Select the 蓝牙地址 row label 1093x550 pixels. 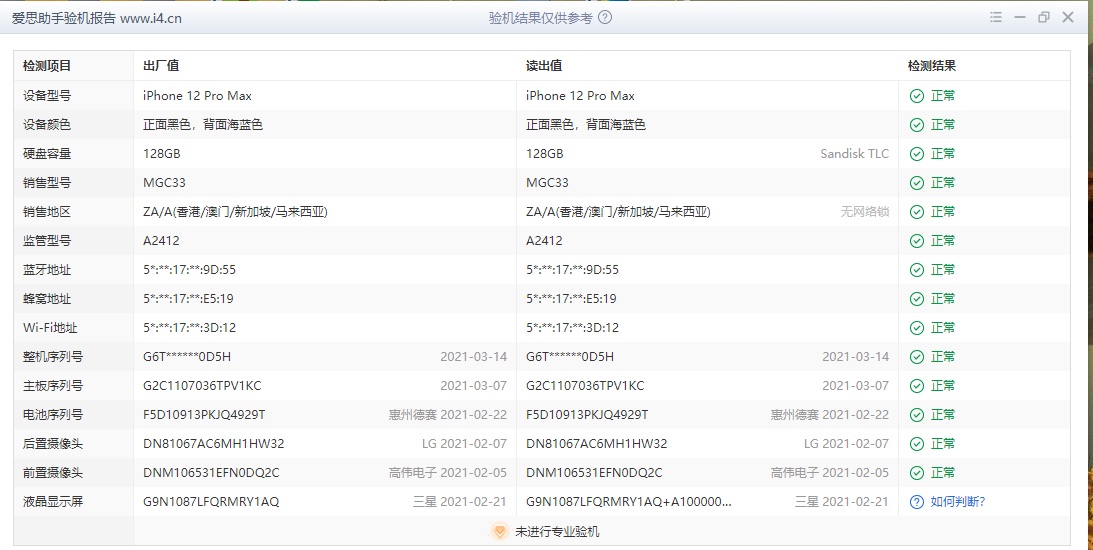47,270
